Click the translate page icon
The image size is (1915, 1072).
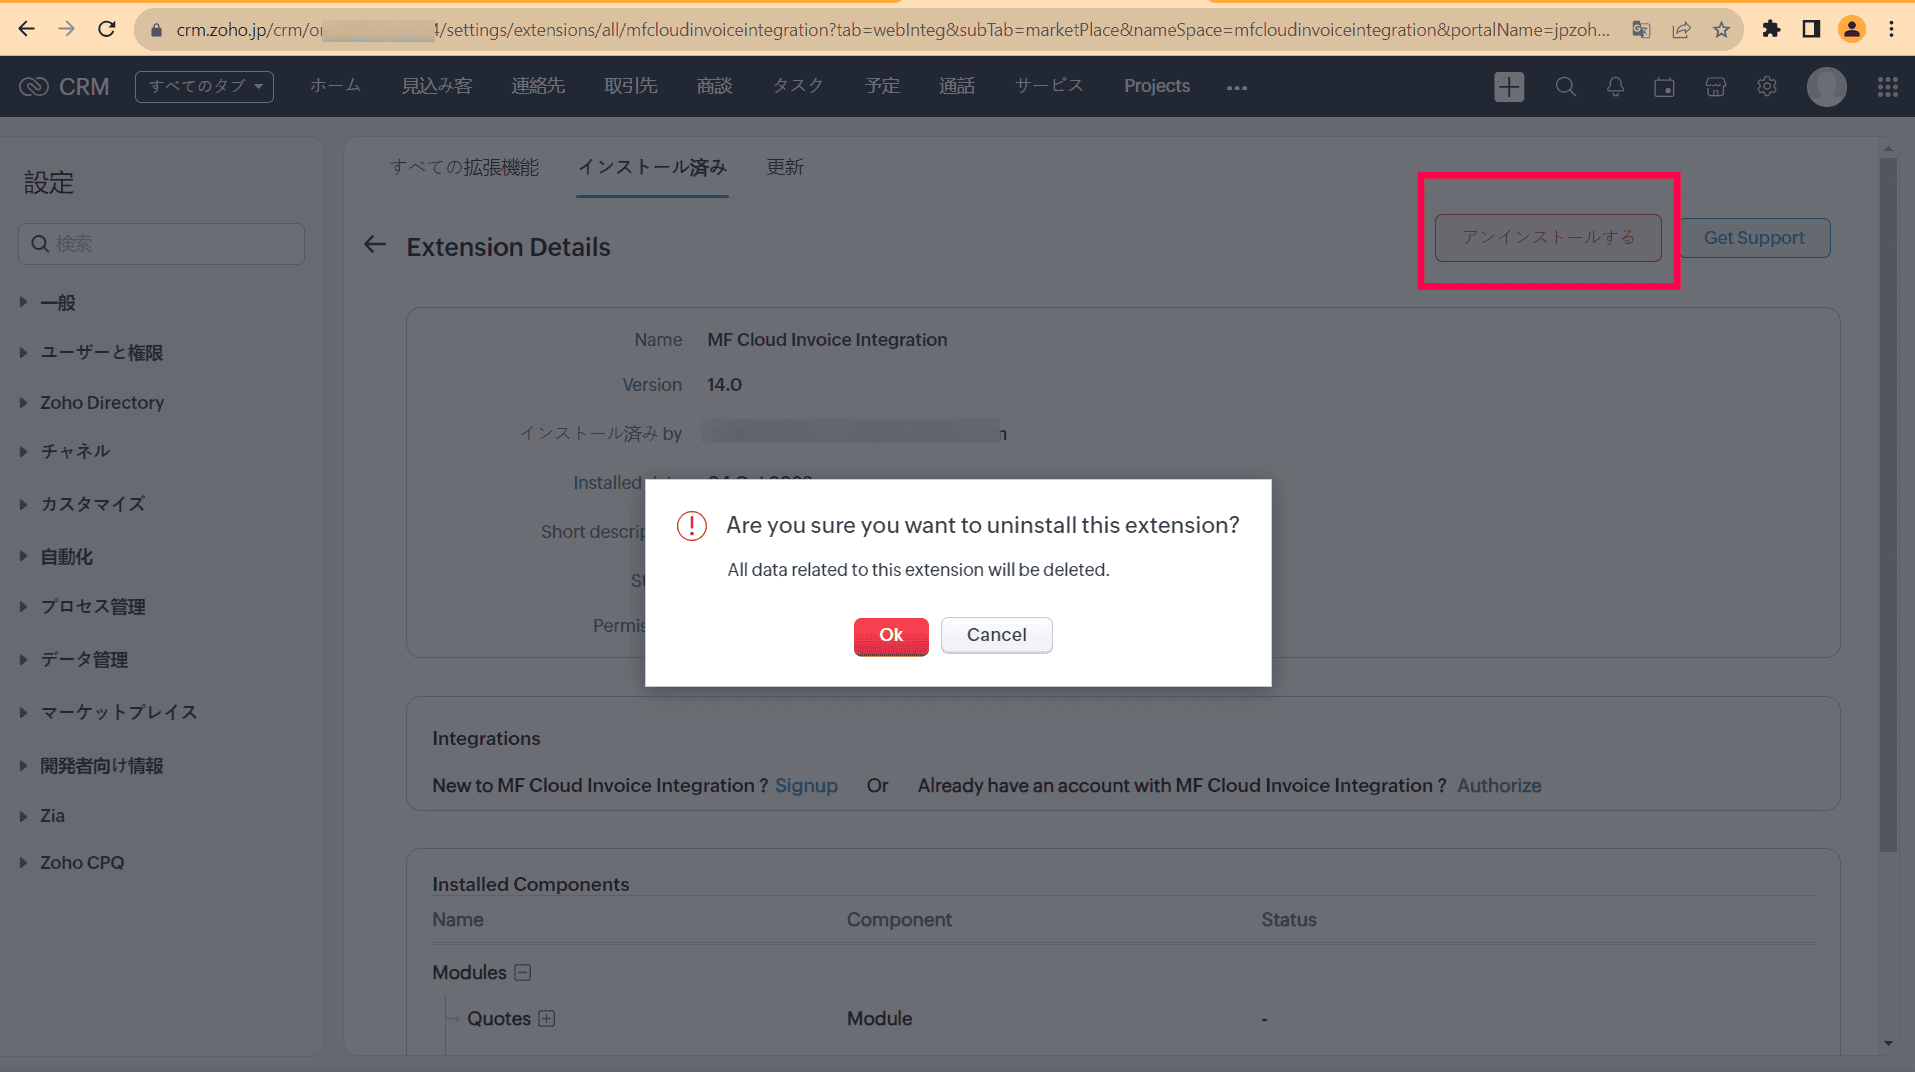coord(1641,29)
